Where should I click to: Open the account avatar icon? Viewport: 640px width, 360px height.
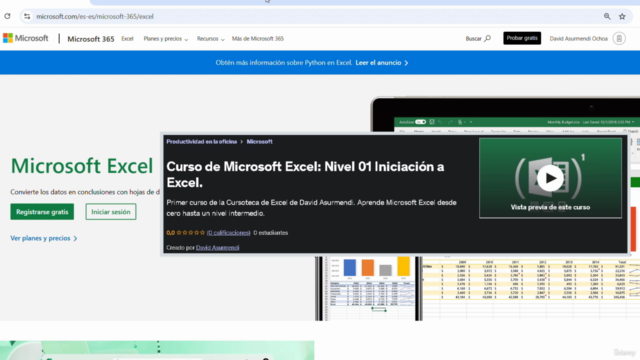pos(619,38)
